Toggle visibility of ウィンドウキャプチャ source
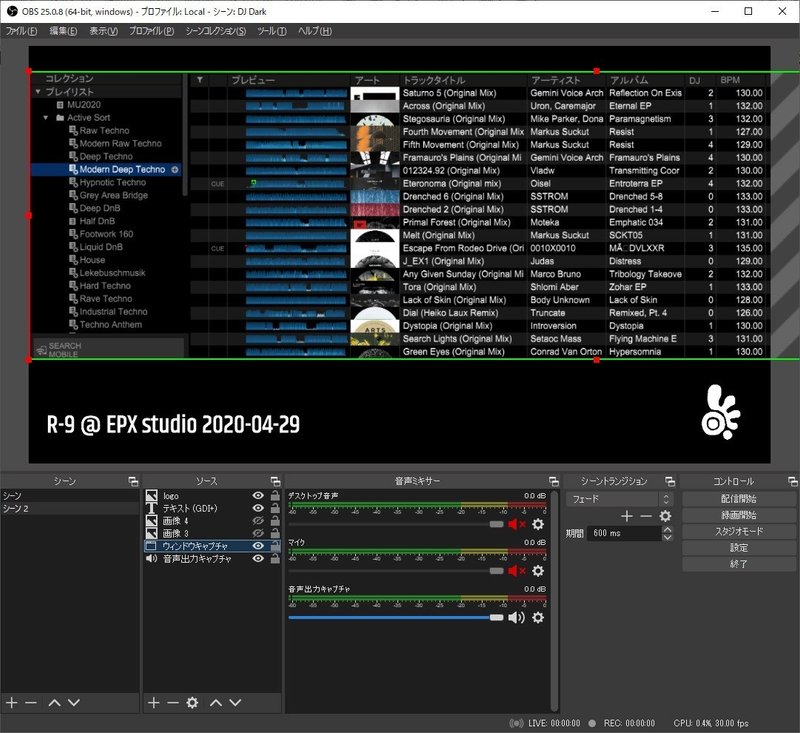Viewport: 800px width, 733px height. tap(258, 546)
